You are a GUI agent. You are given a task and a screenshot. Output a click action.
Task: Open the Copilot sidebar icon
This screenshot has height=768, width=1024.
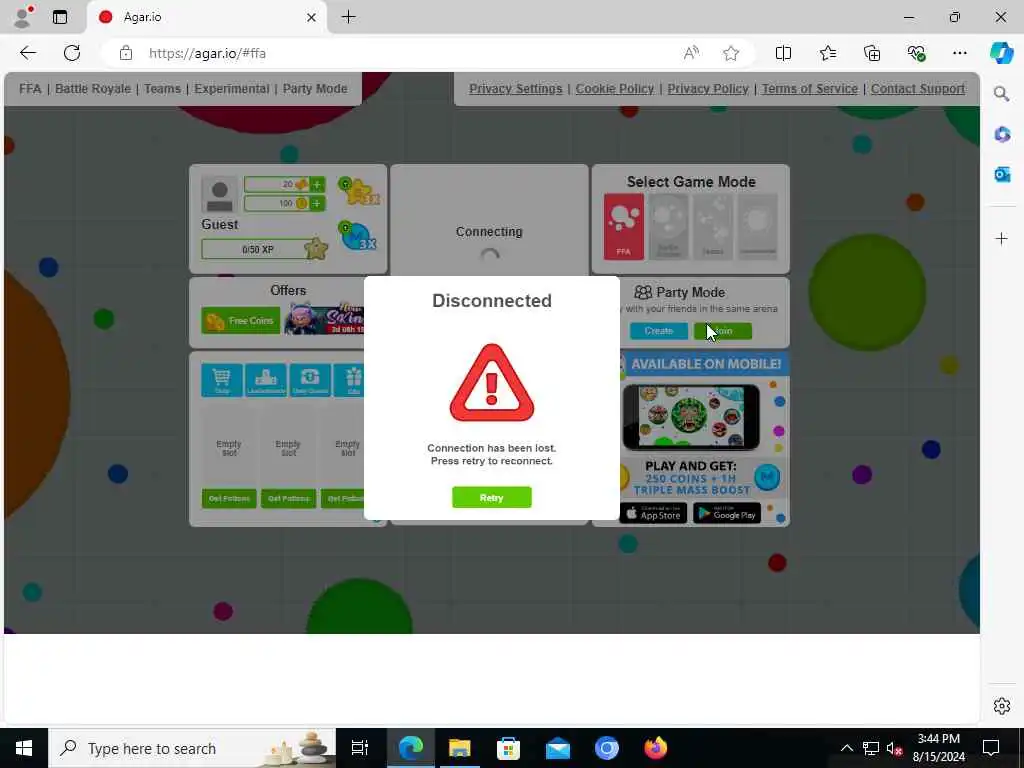click(1001, 53)
